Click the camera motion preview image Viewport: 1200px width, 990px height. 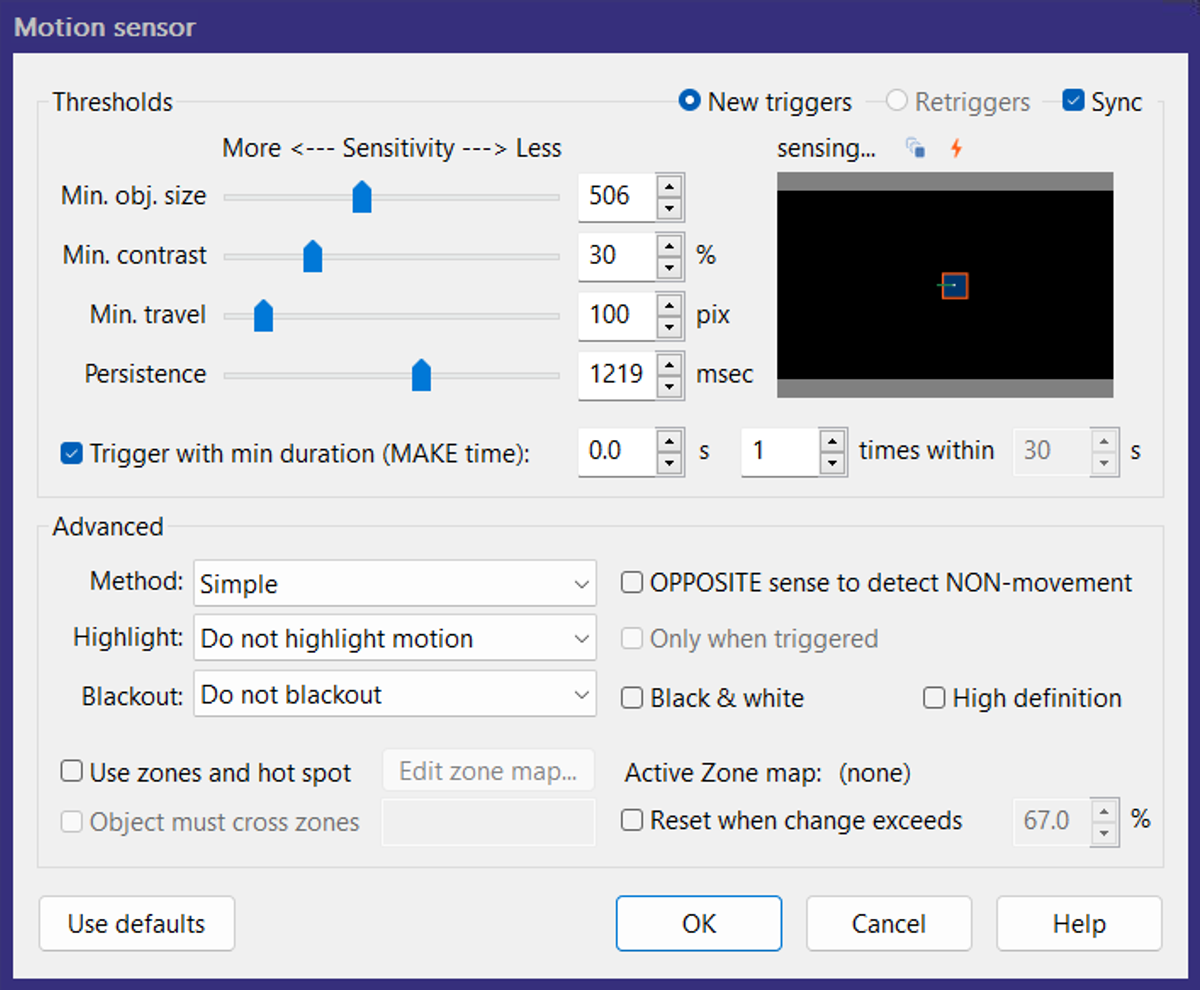pyautogui.click(x=945, y=285)
